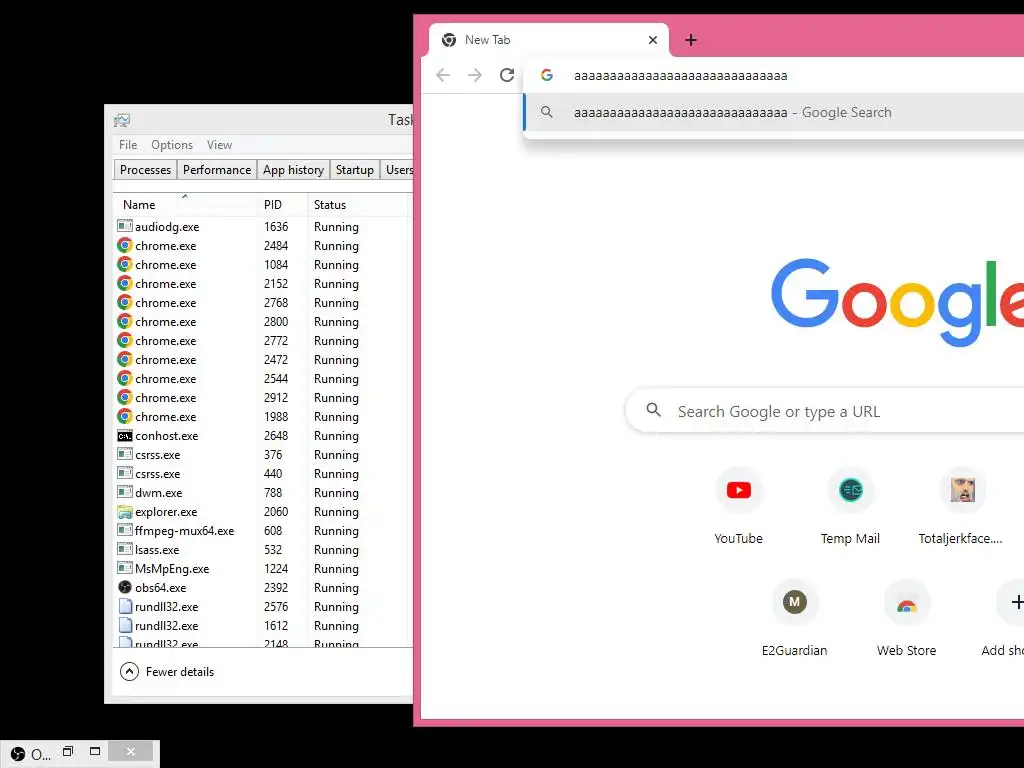Click the Search Google or type a URL box
The width and height of the screenshot is (1024, 768).
(x=825, y=411)
